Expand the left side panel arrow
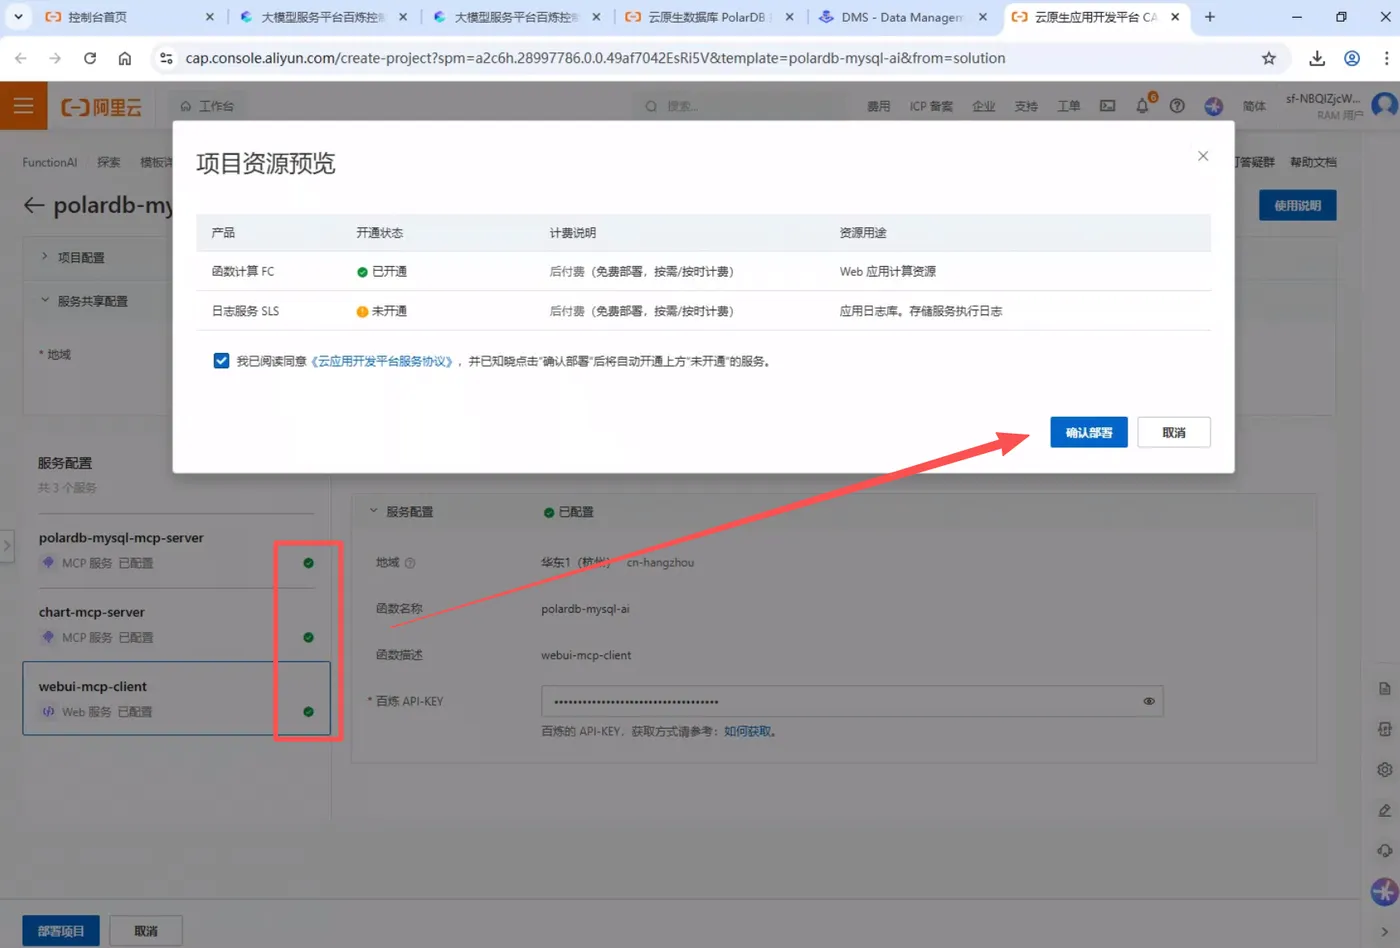This screenshot has width=1400, height=948. tap(7, 545)
